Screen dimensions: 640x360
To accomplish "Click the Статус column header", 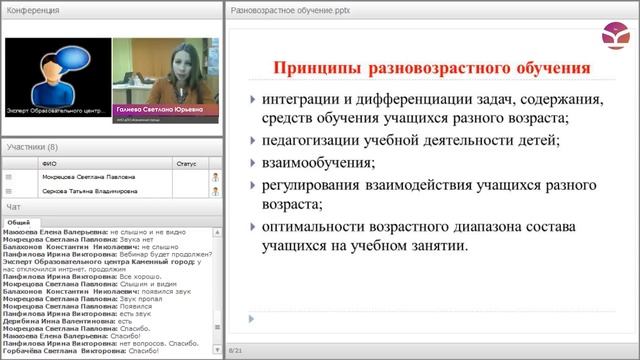I will [x=190, y=164].
